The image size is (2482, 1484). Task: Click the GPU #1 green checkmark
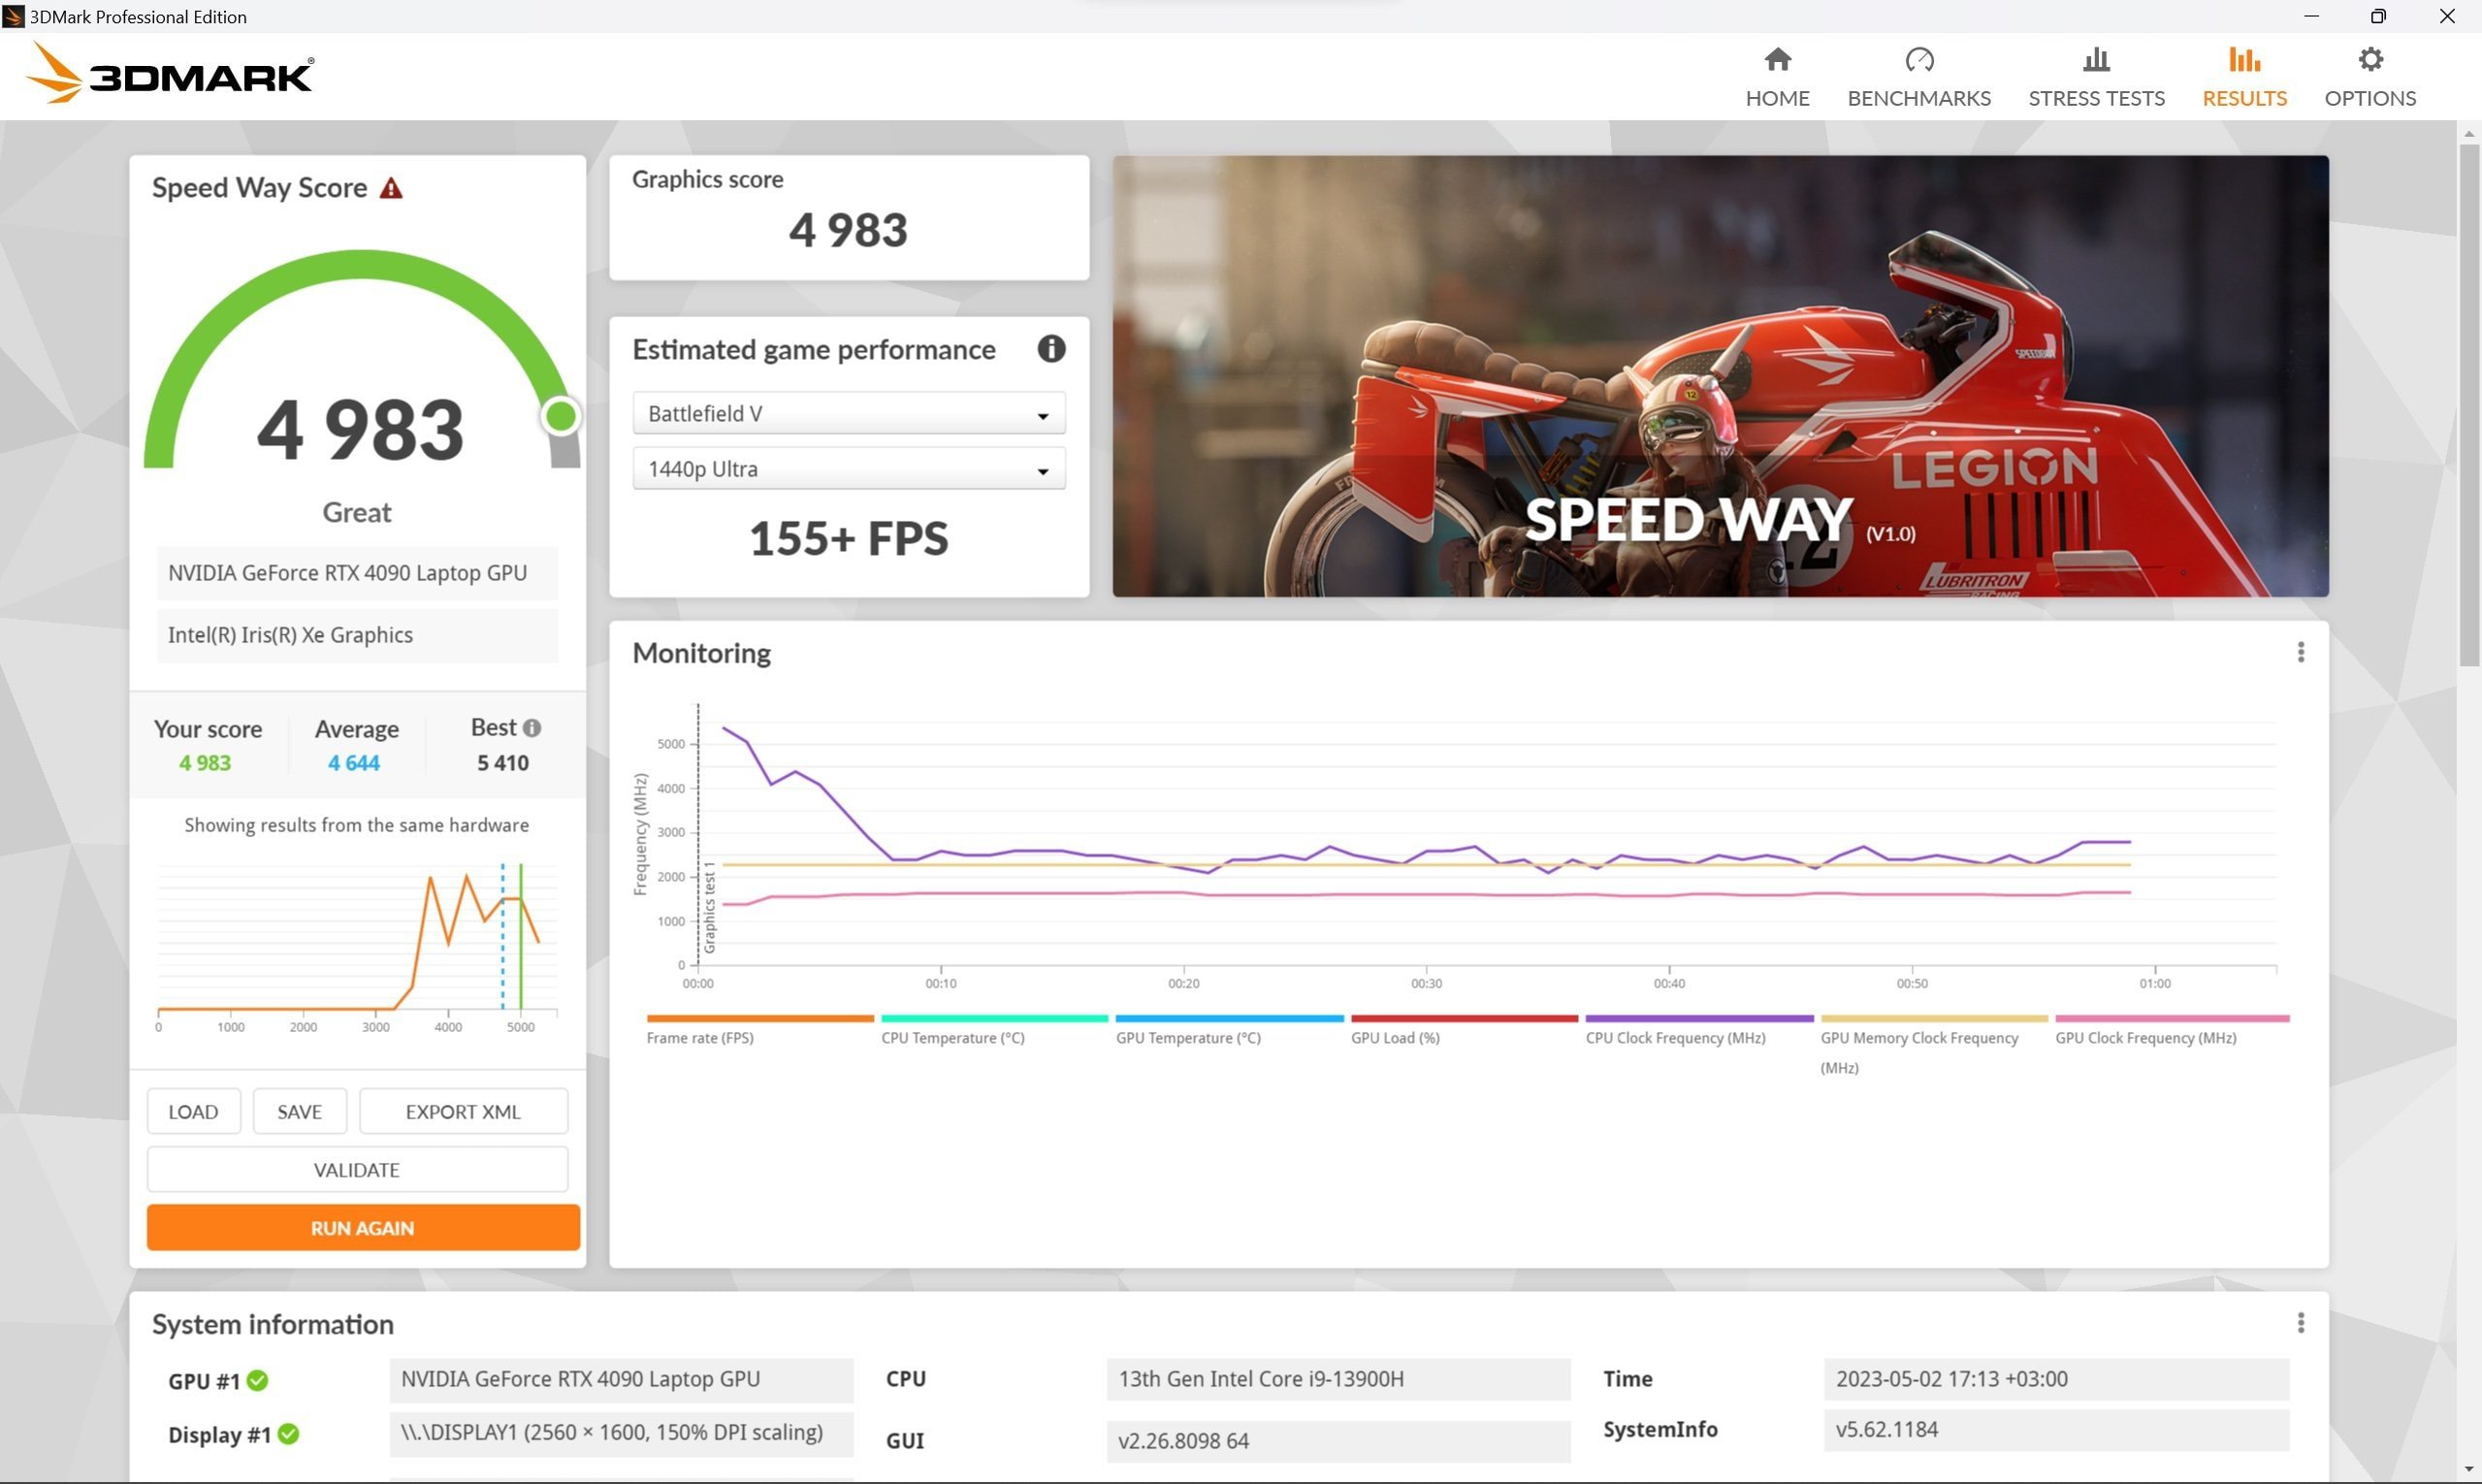[x=258, y=1380]
